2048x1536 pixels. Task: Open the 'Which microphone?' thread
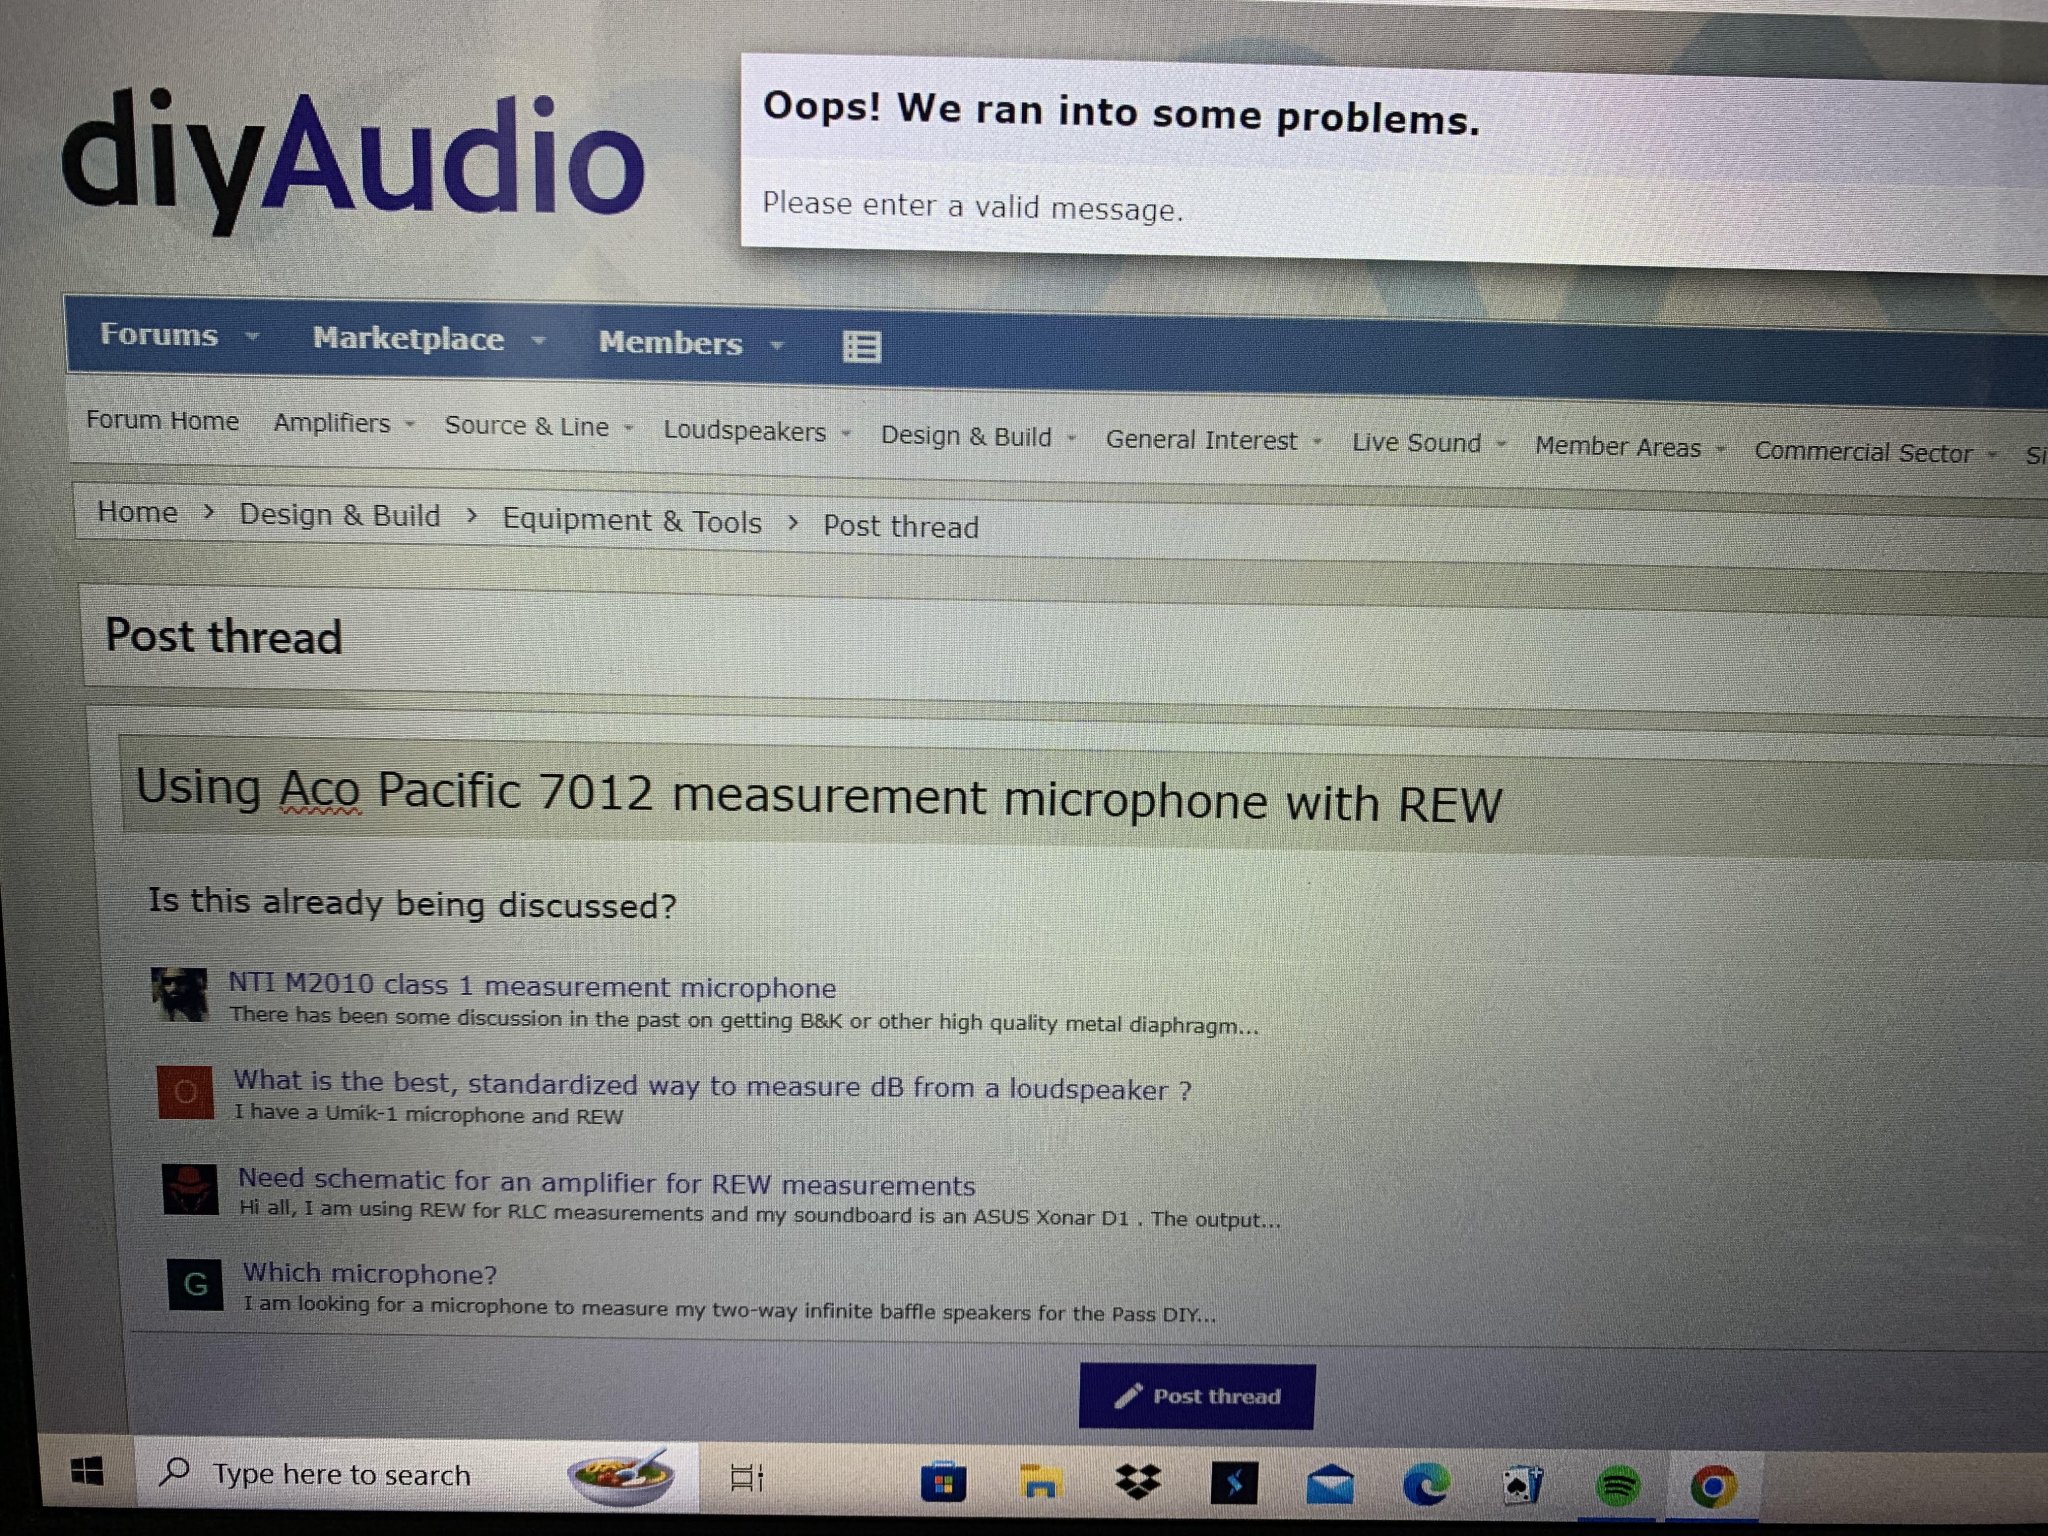370,1273
